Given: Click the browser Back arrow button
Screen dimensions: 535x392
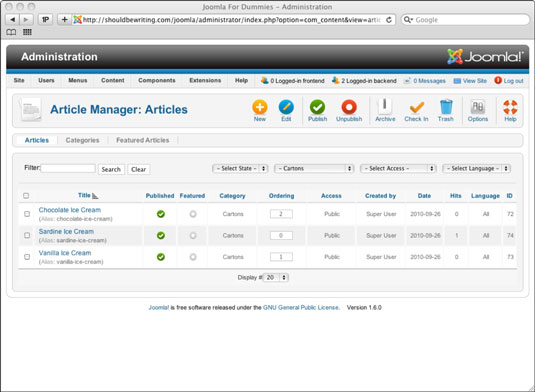Looking at the screenshot, I should (13, 19).
